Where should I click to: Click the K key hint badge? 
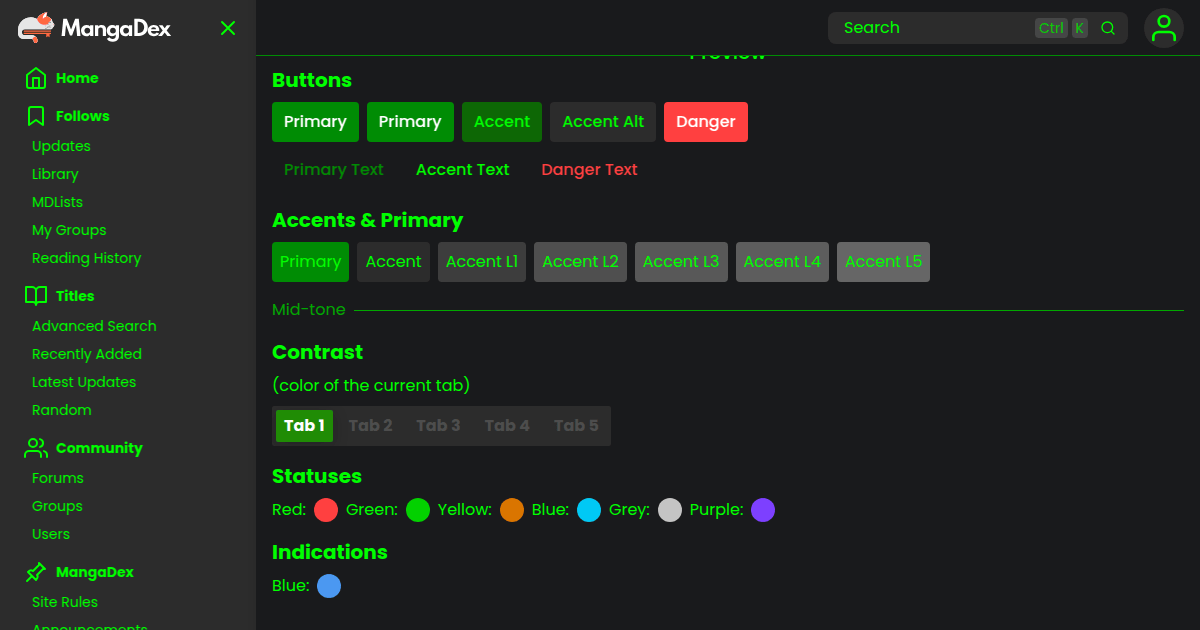click(1080, 28)
